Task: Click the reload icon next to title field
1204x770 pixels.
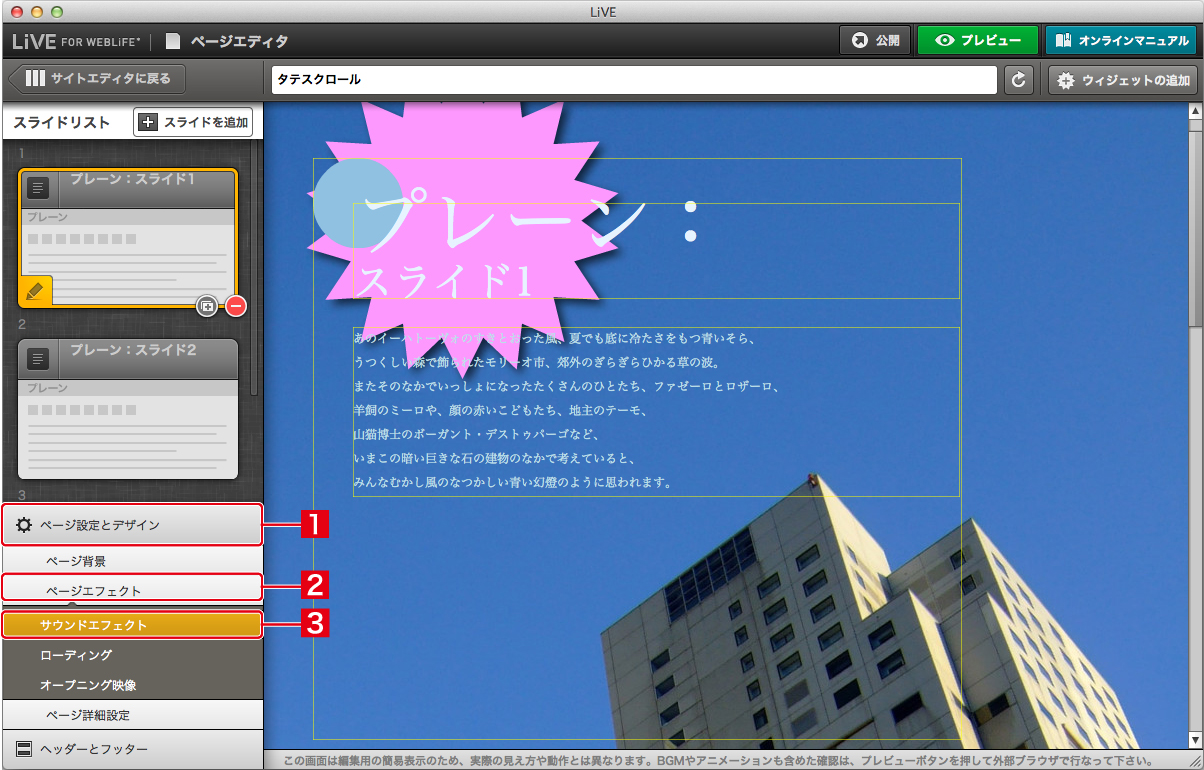Action: click(1019, 80)
